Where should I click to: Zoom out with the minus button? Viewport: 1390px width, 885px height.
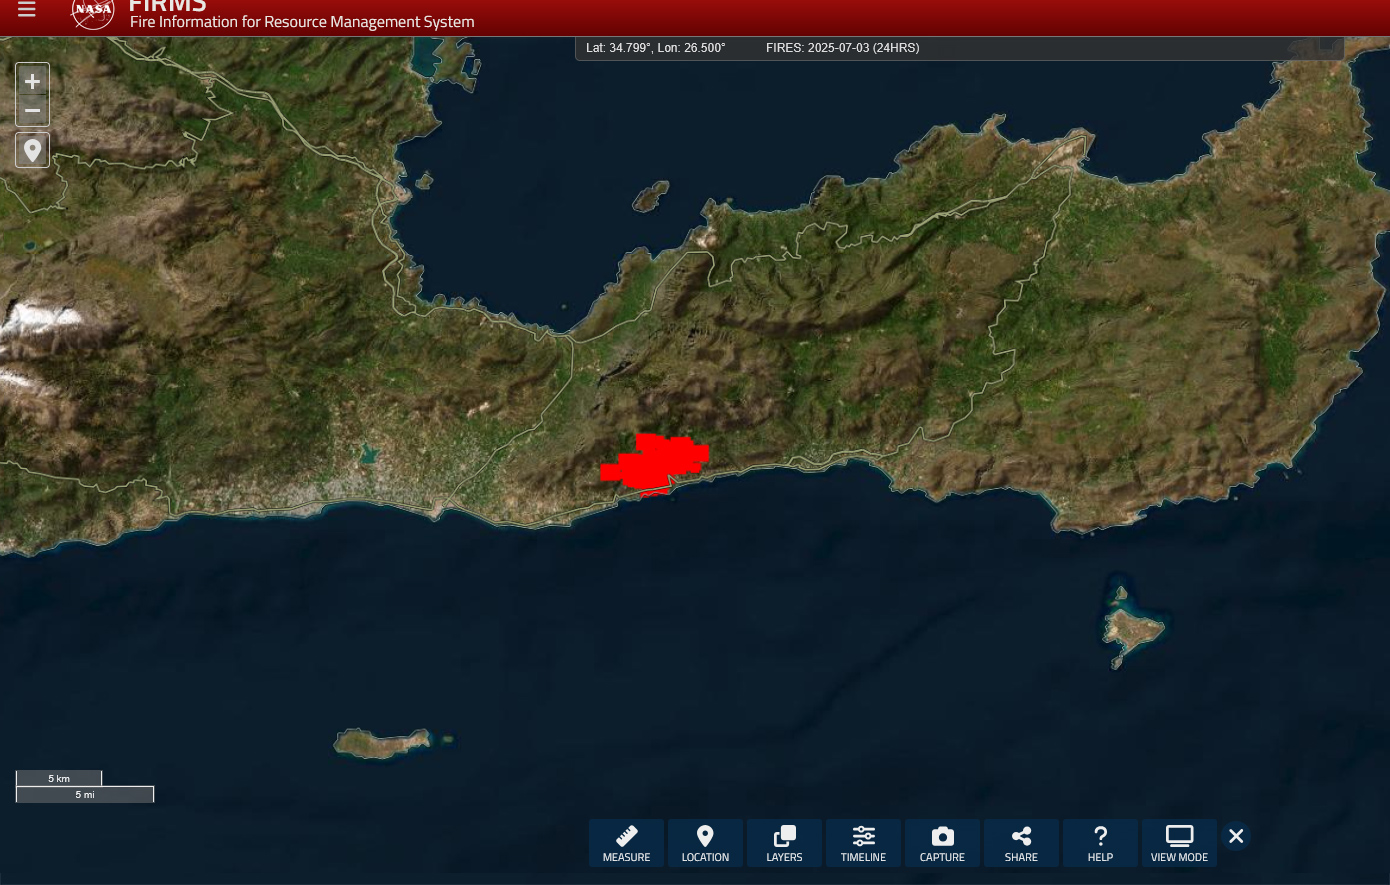tap(32, 111)
